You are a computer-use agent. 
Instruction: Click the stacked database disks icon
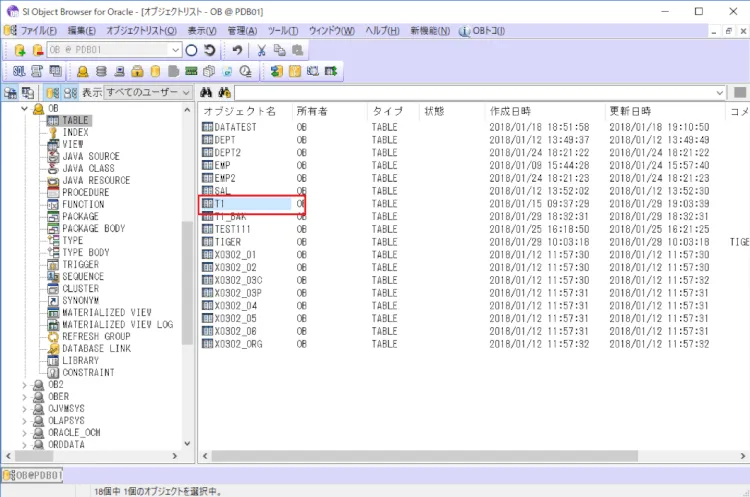(101, 71)
